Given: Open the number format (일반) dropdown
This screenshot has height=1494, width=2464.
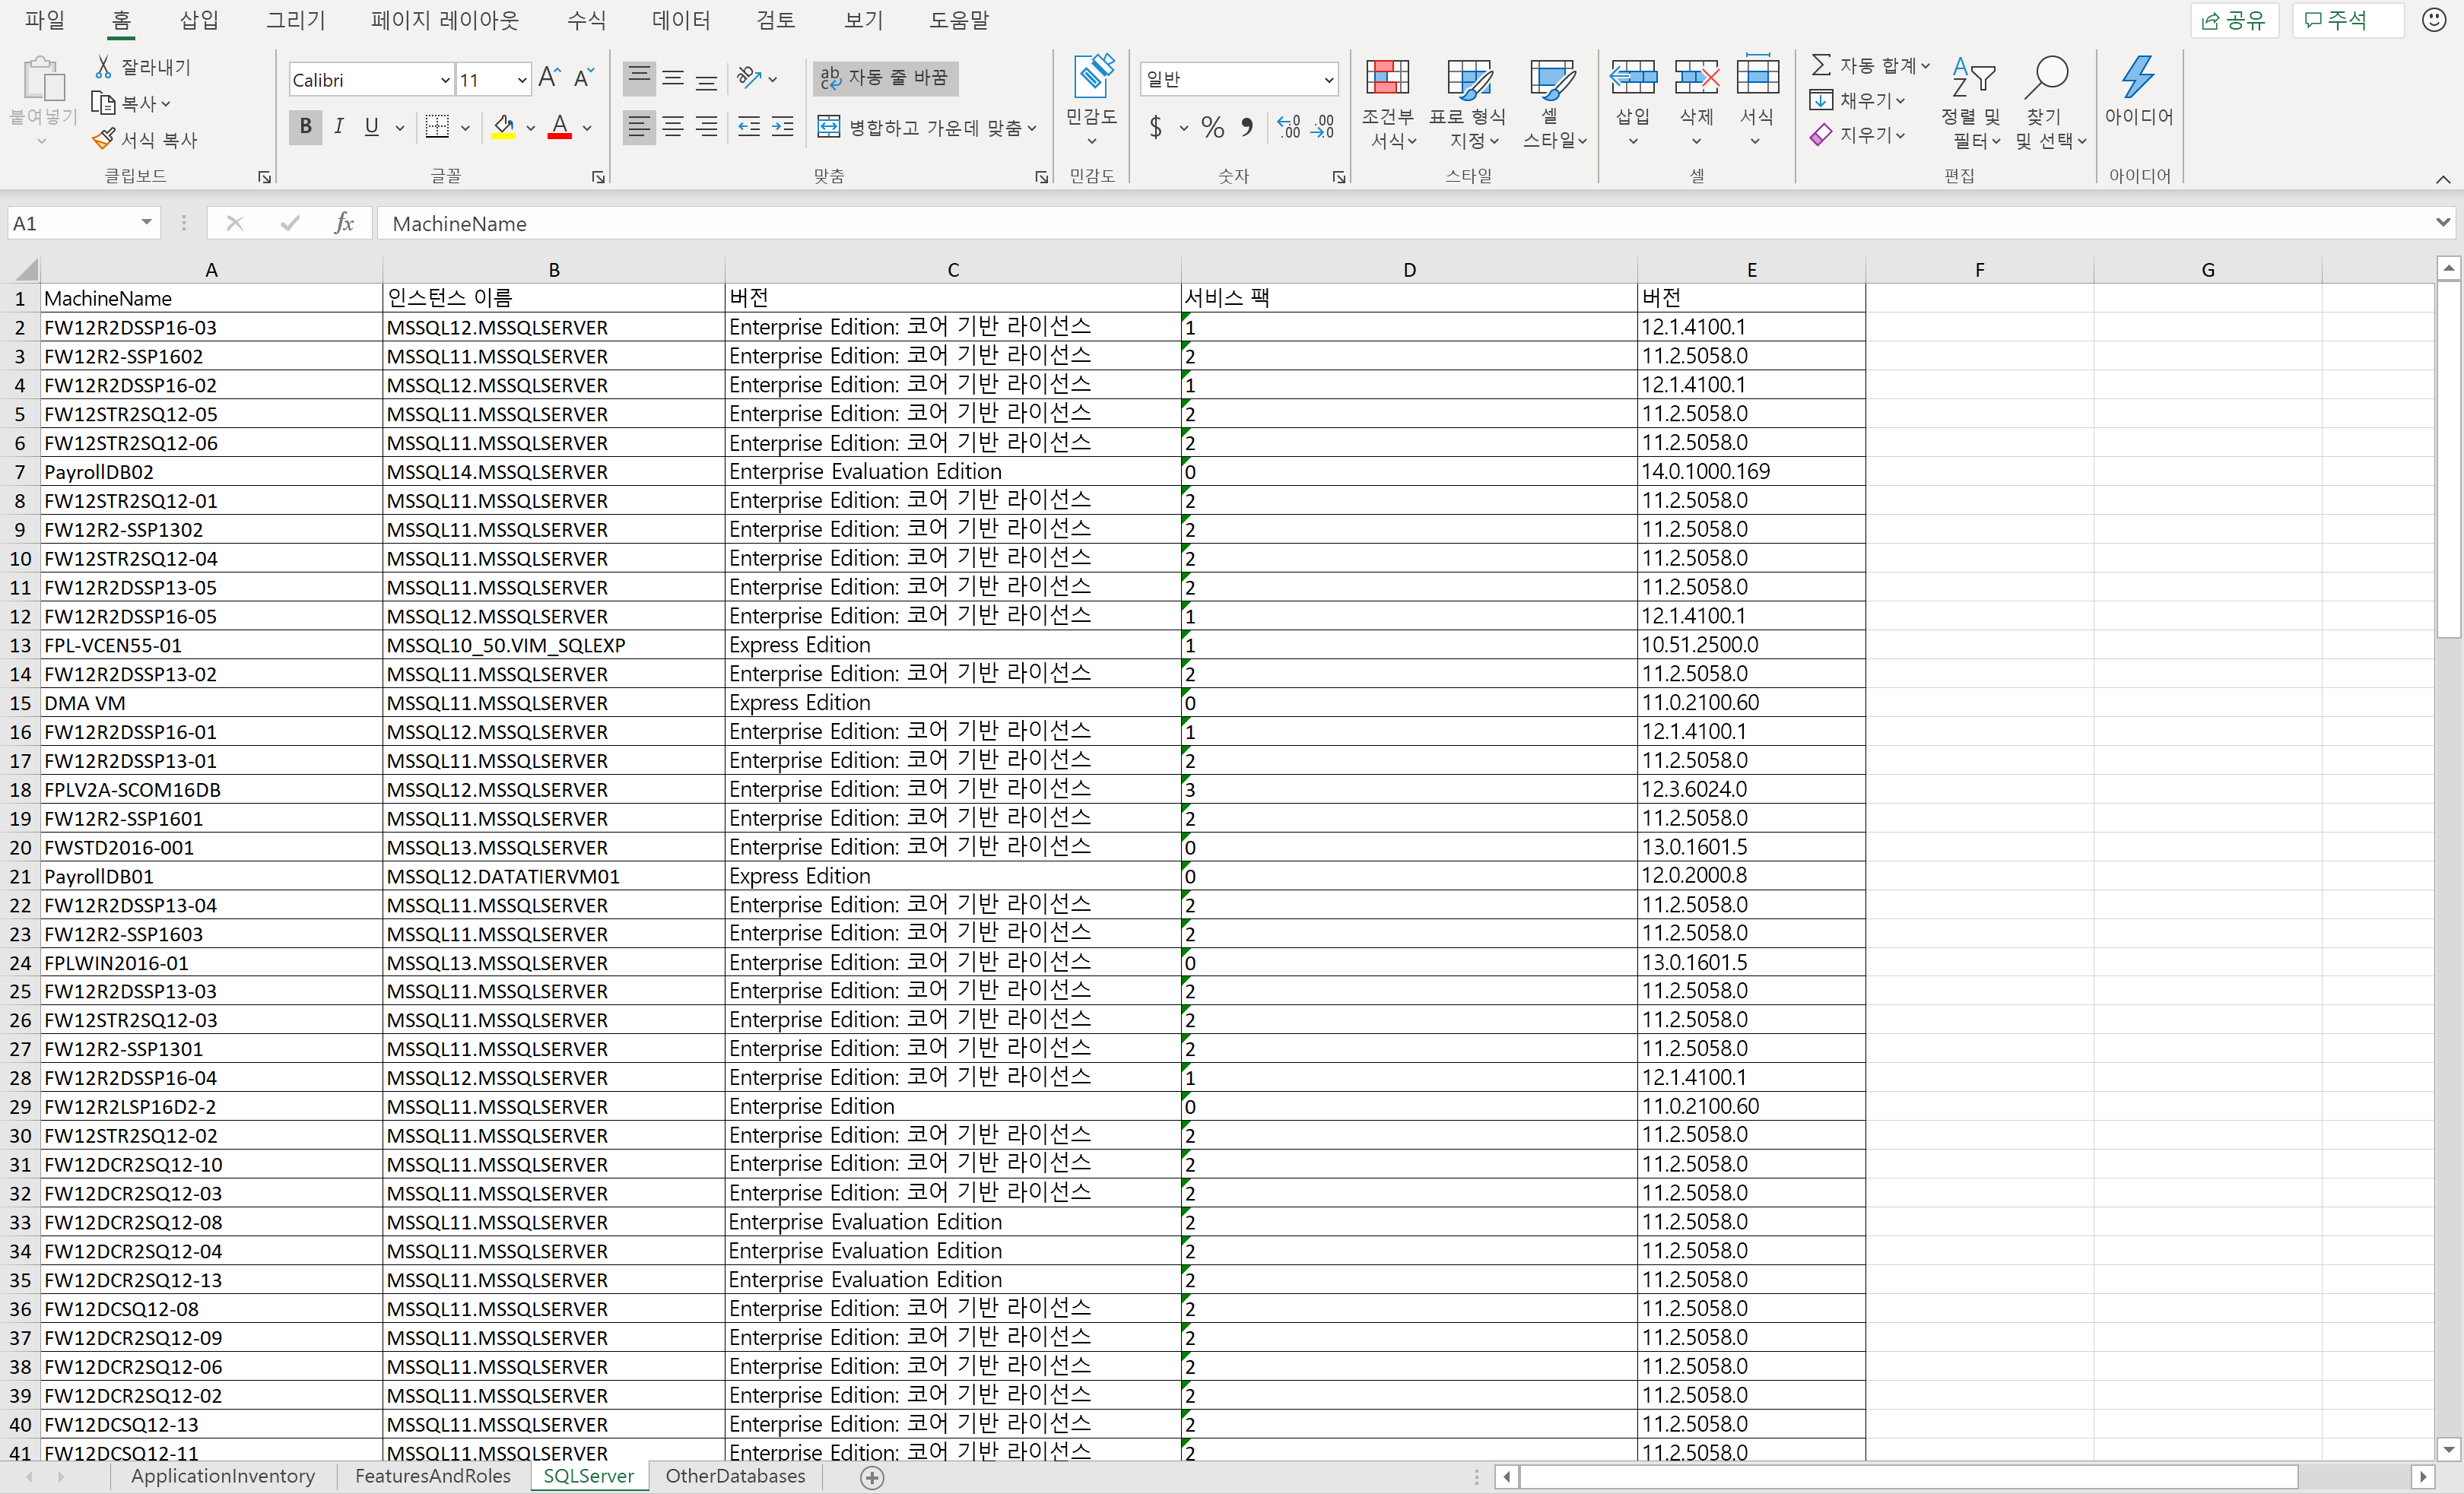Looking at the screenshot, I should (x=1328, y=79).
